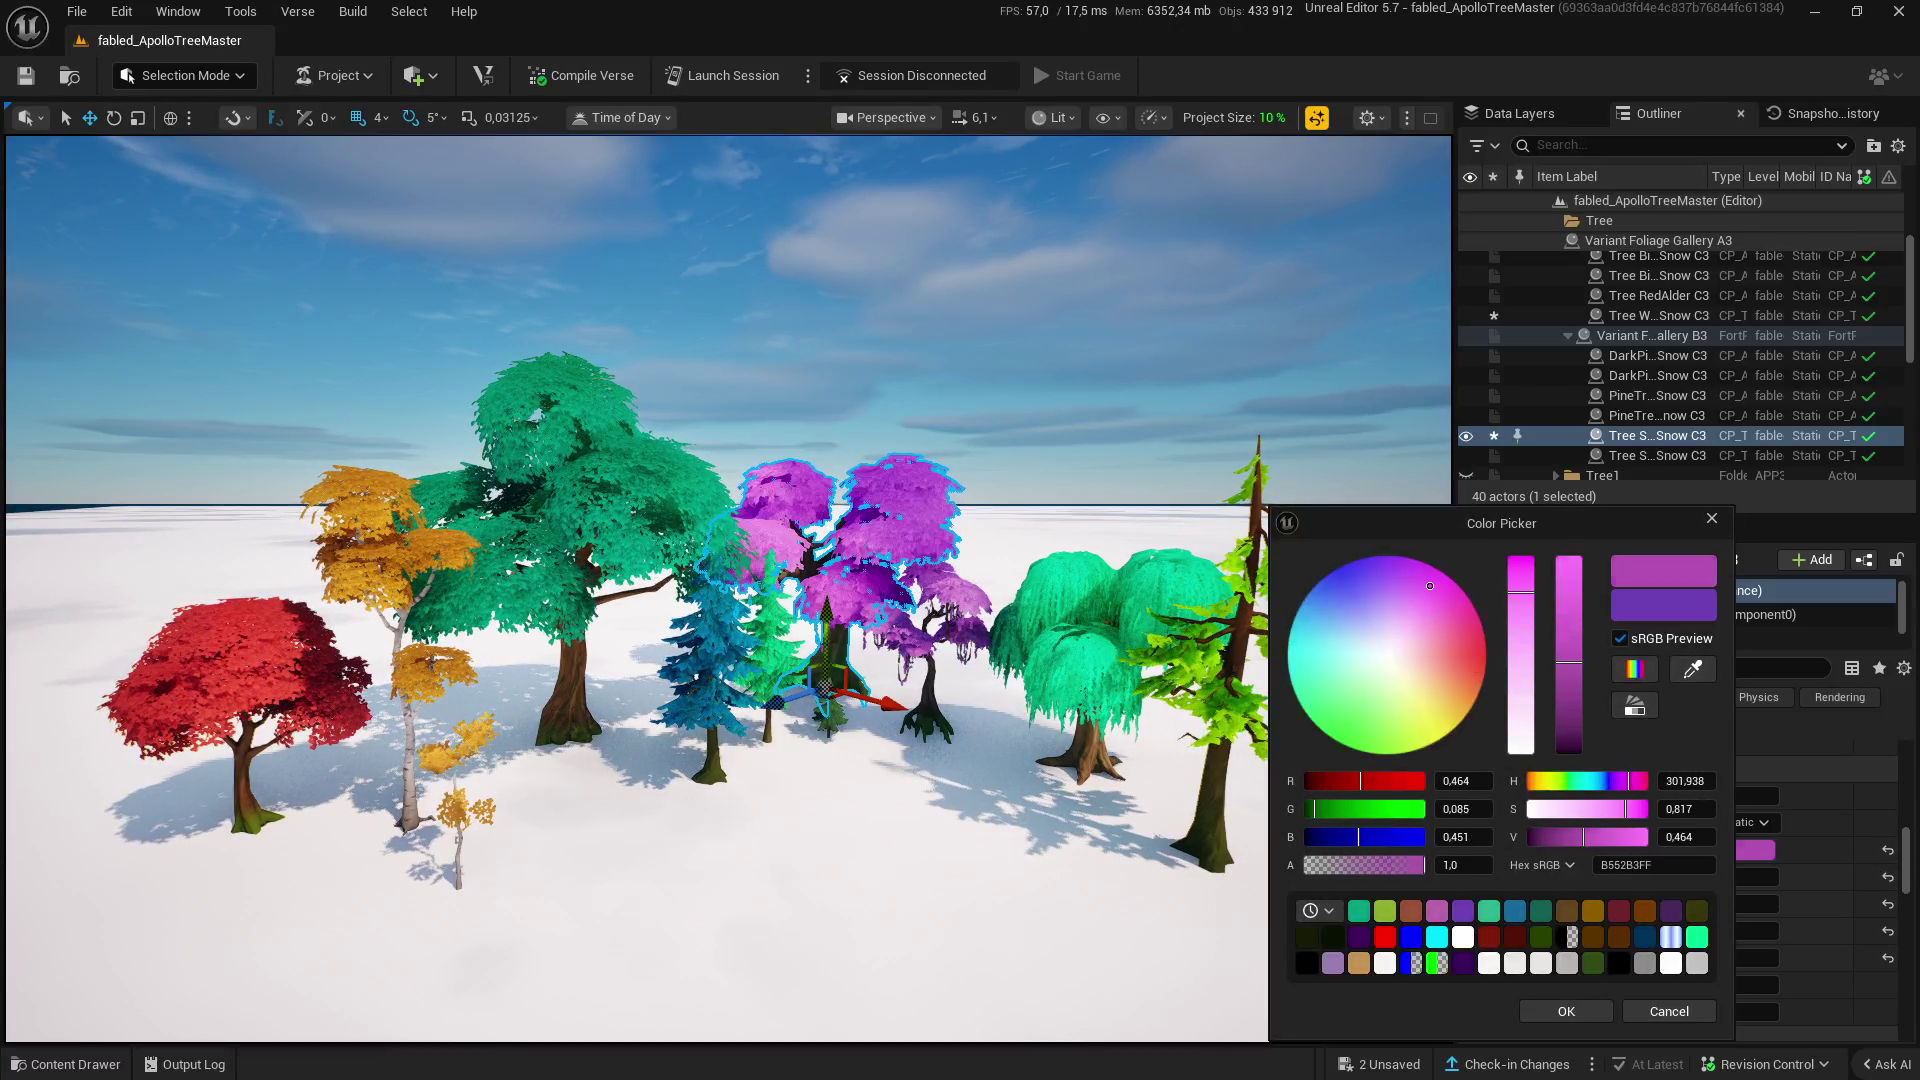Switch to the Rendering tab in Details
Screen dimensions: 1920x1080
1839,697
